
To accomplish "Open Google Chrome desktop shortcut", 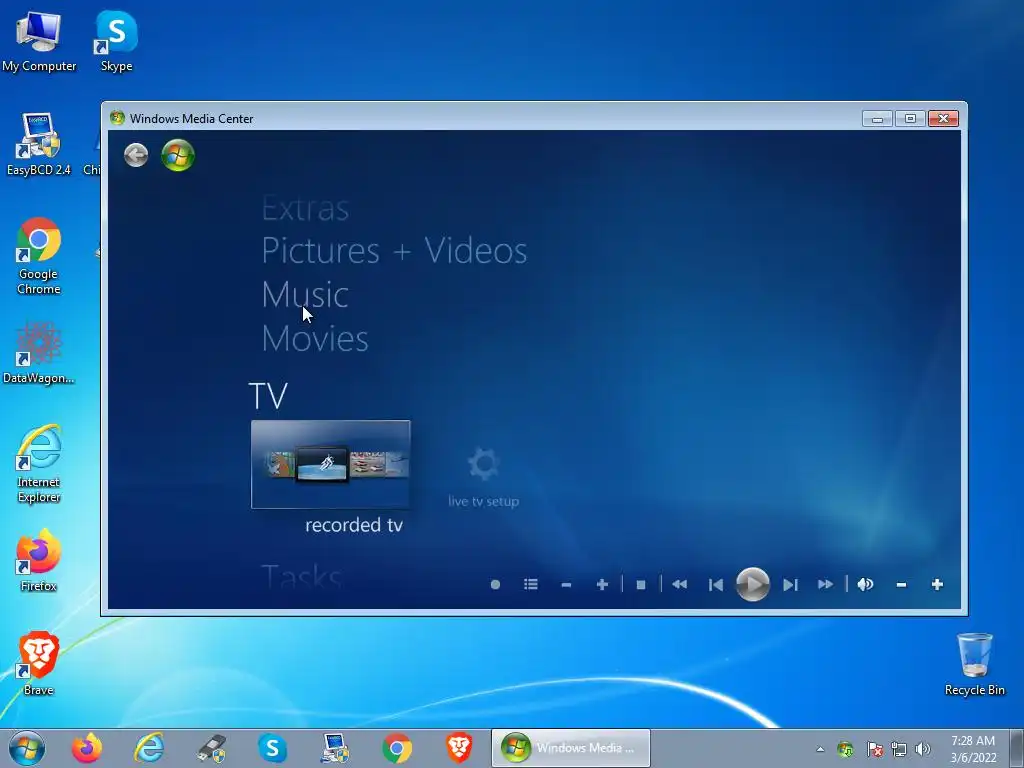I will click(39, 256).
